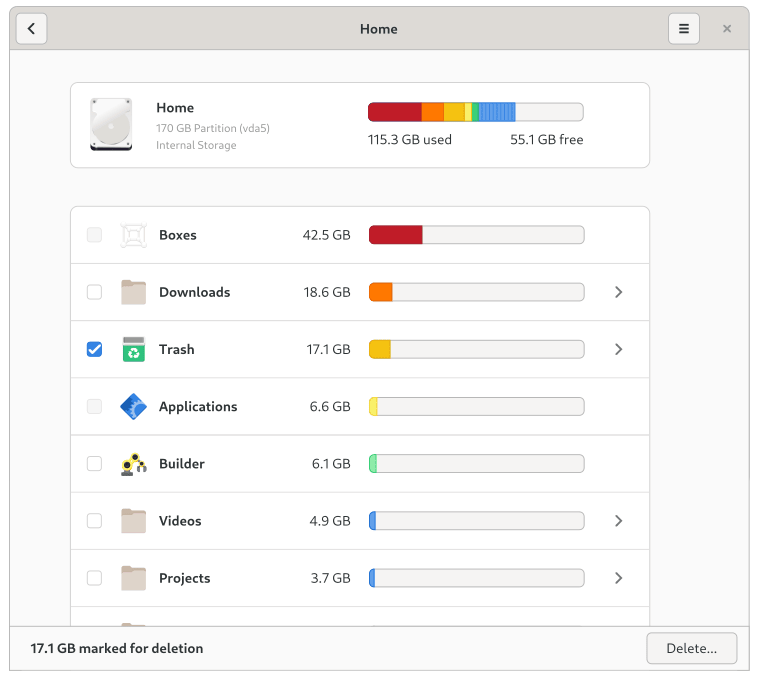Expand the Downloads row chevron
The width and height of the screenshot is (759, 682).
(x=618, y=292)
